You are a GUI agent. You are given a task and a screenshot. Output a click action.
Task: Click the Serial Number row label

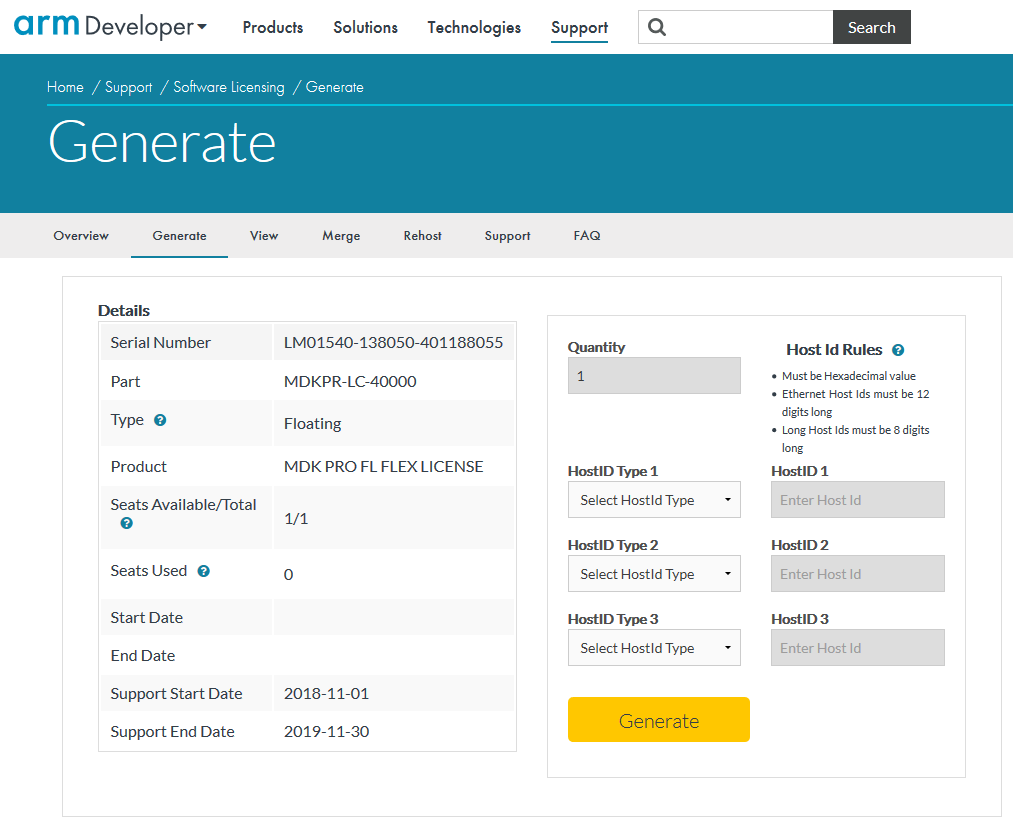coord(160,342)
